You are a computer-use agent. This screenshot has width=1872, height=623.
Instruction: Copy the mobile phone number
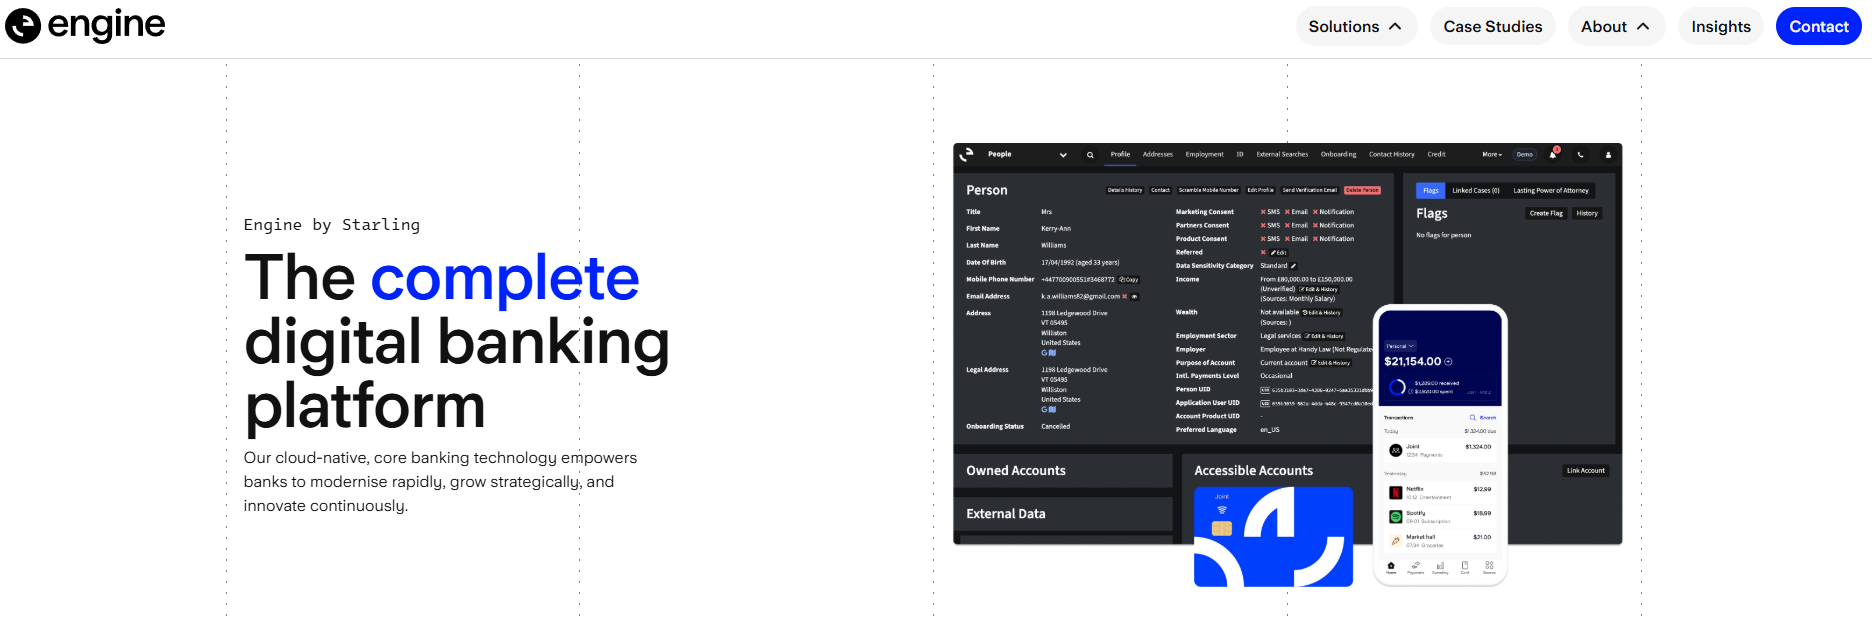[x=1128, y=280]
